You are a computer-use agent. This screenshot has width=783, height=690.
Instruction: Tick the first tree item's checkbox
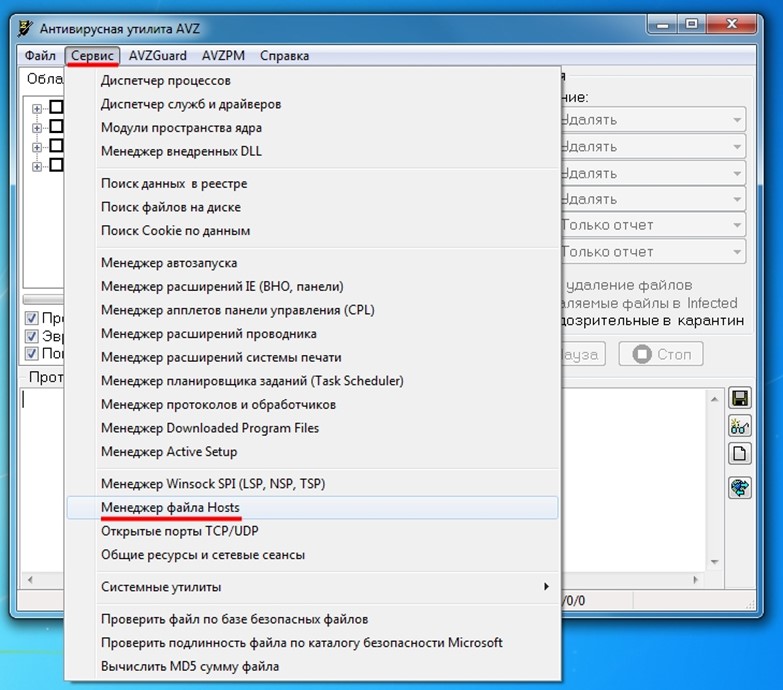[56, 107]
